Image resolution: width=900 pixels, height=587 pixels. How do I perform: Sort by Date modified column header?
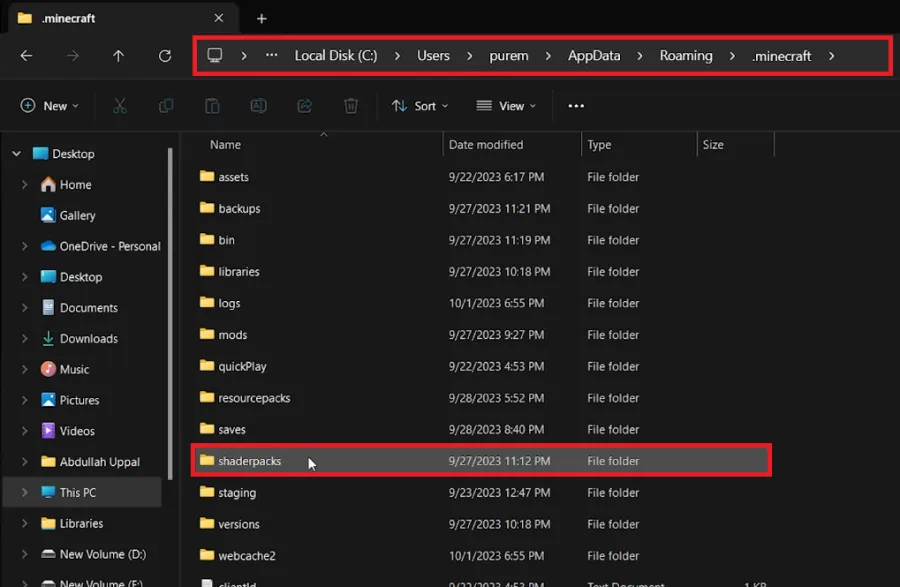[486, 145]
